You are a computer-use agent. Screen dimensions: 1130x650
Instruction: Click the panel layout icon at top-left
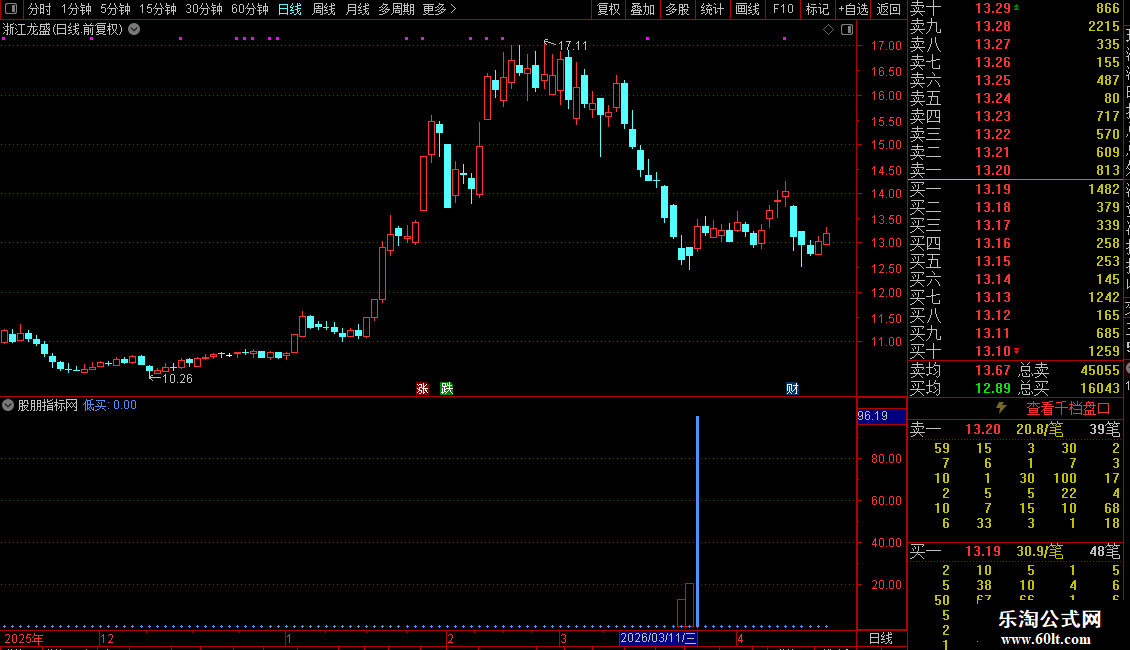coord(11,9)
